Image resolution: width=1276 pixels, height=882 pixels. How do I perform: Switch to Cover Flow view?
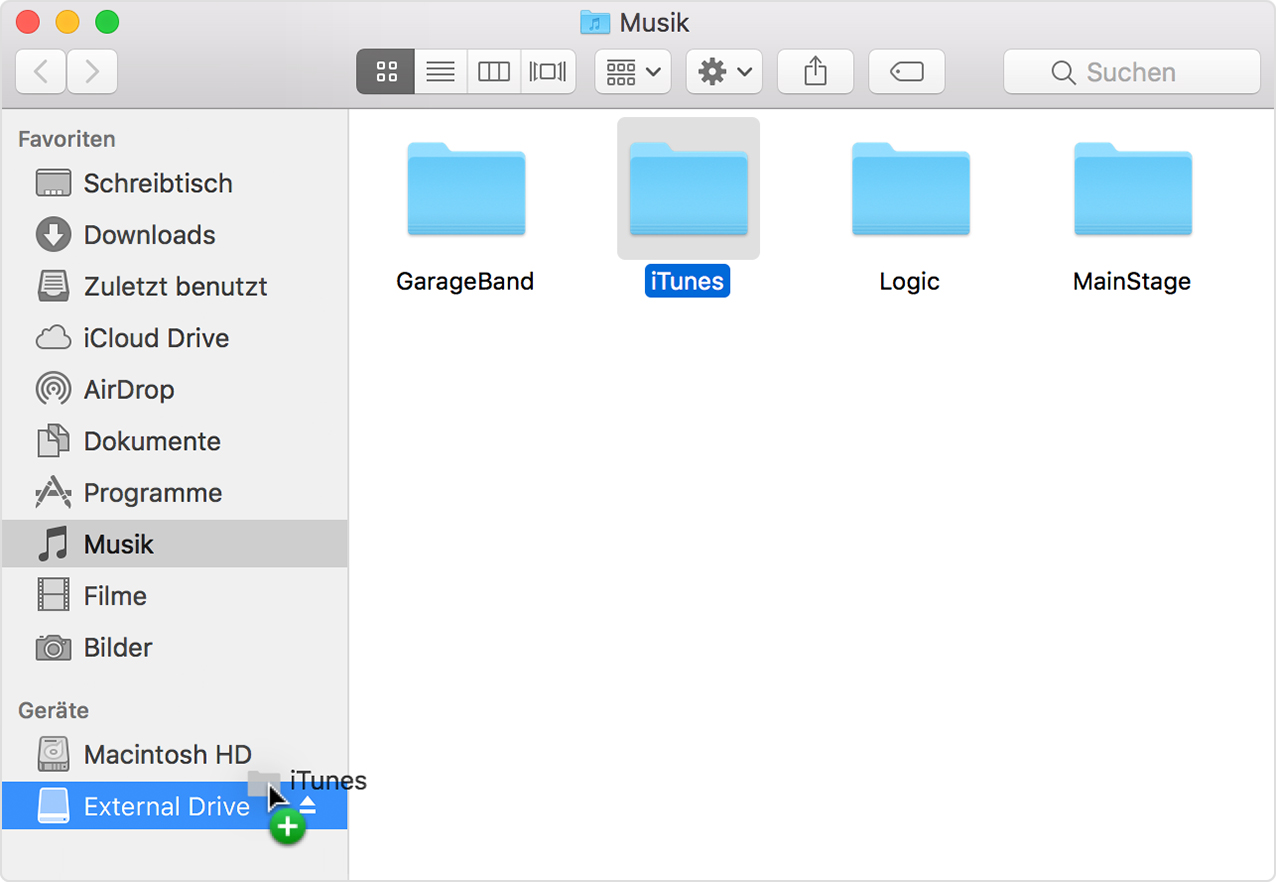[x=548, y=72]
